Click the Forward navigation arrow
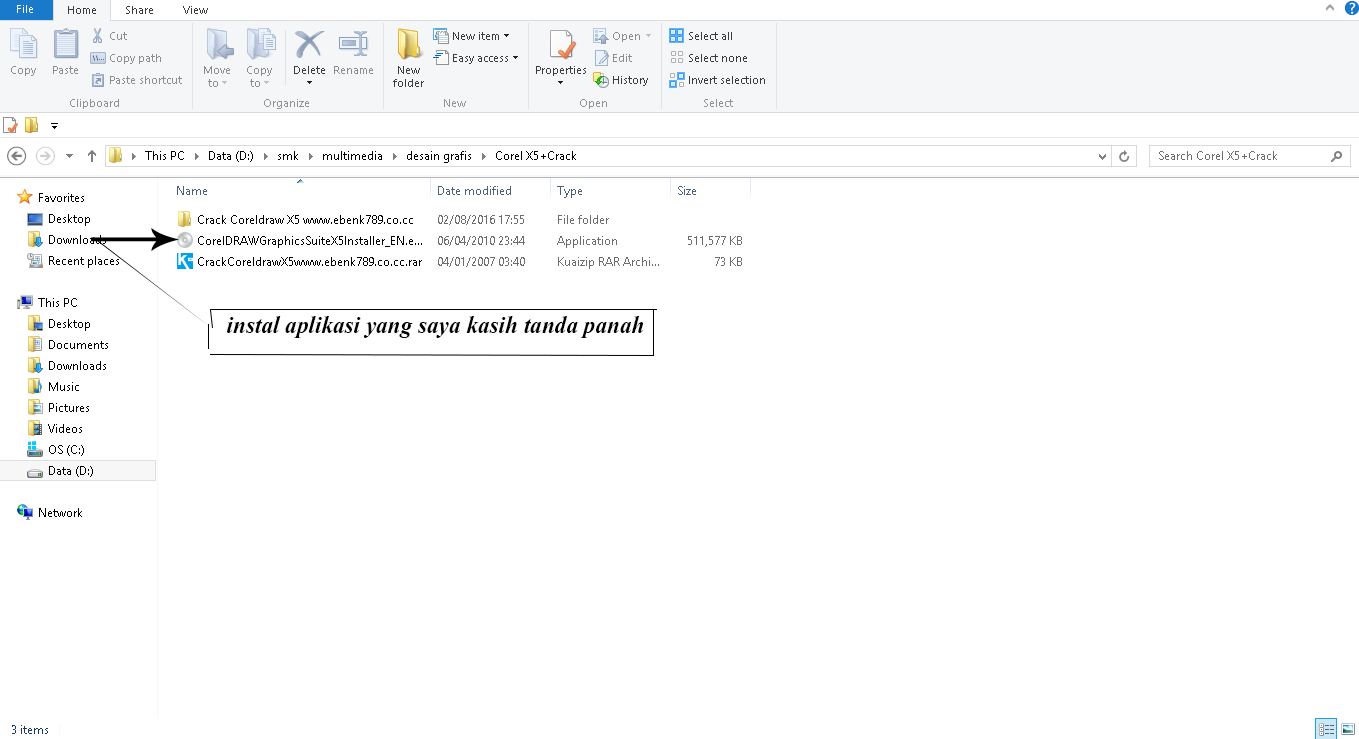The width and height of the screenshot is (1359, 739). (x=45, y=156)
